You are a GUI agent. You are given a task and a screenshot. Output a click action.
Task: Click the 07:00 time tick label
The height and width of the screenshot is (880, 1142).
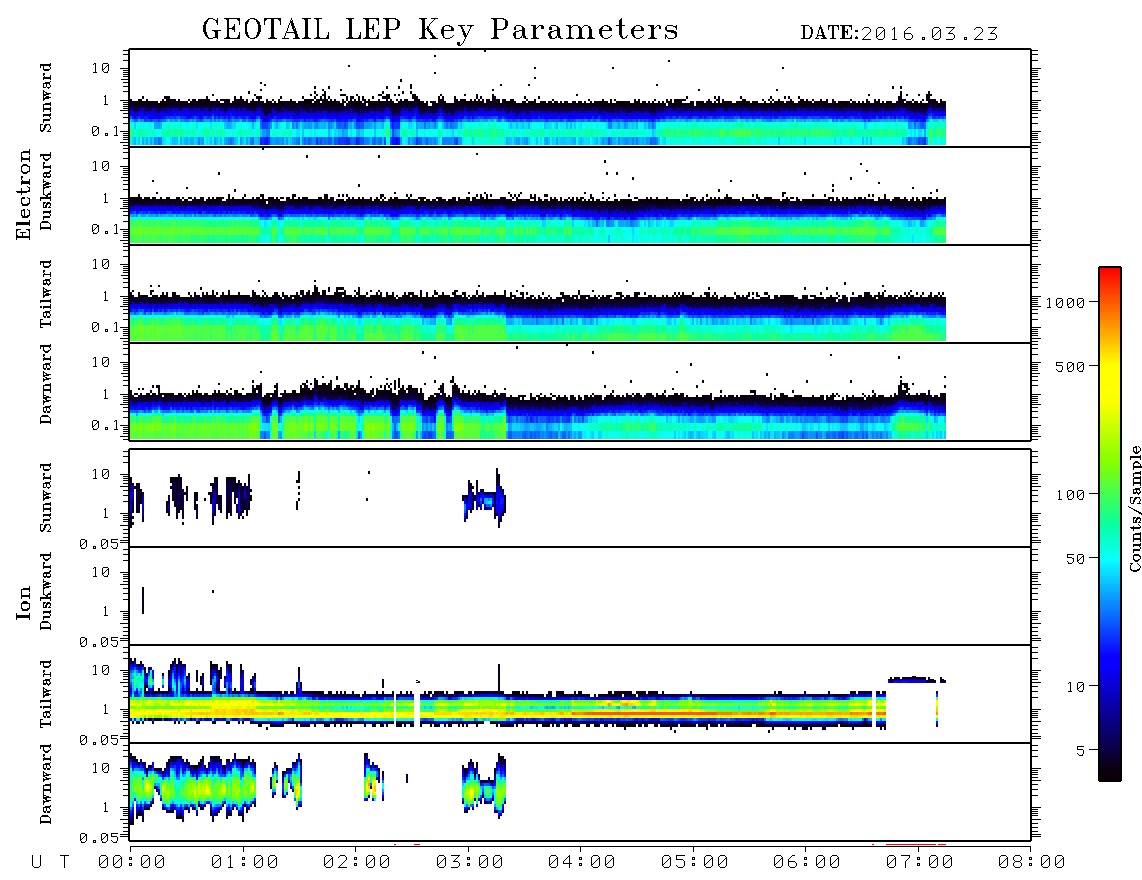tap(920, 863)
